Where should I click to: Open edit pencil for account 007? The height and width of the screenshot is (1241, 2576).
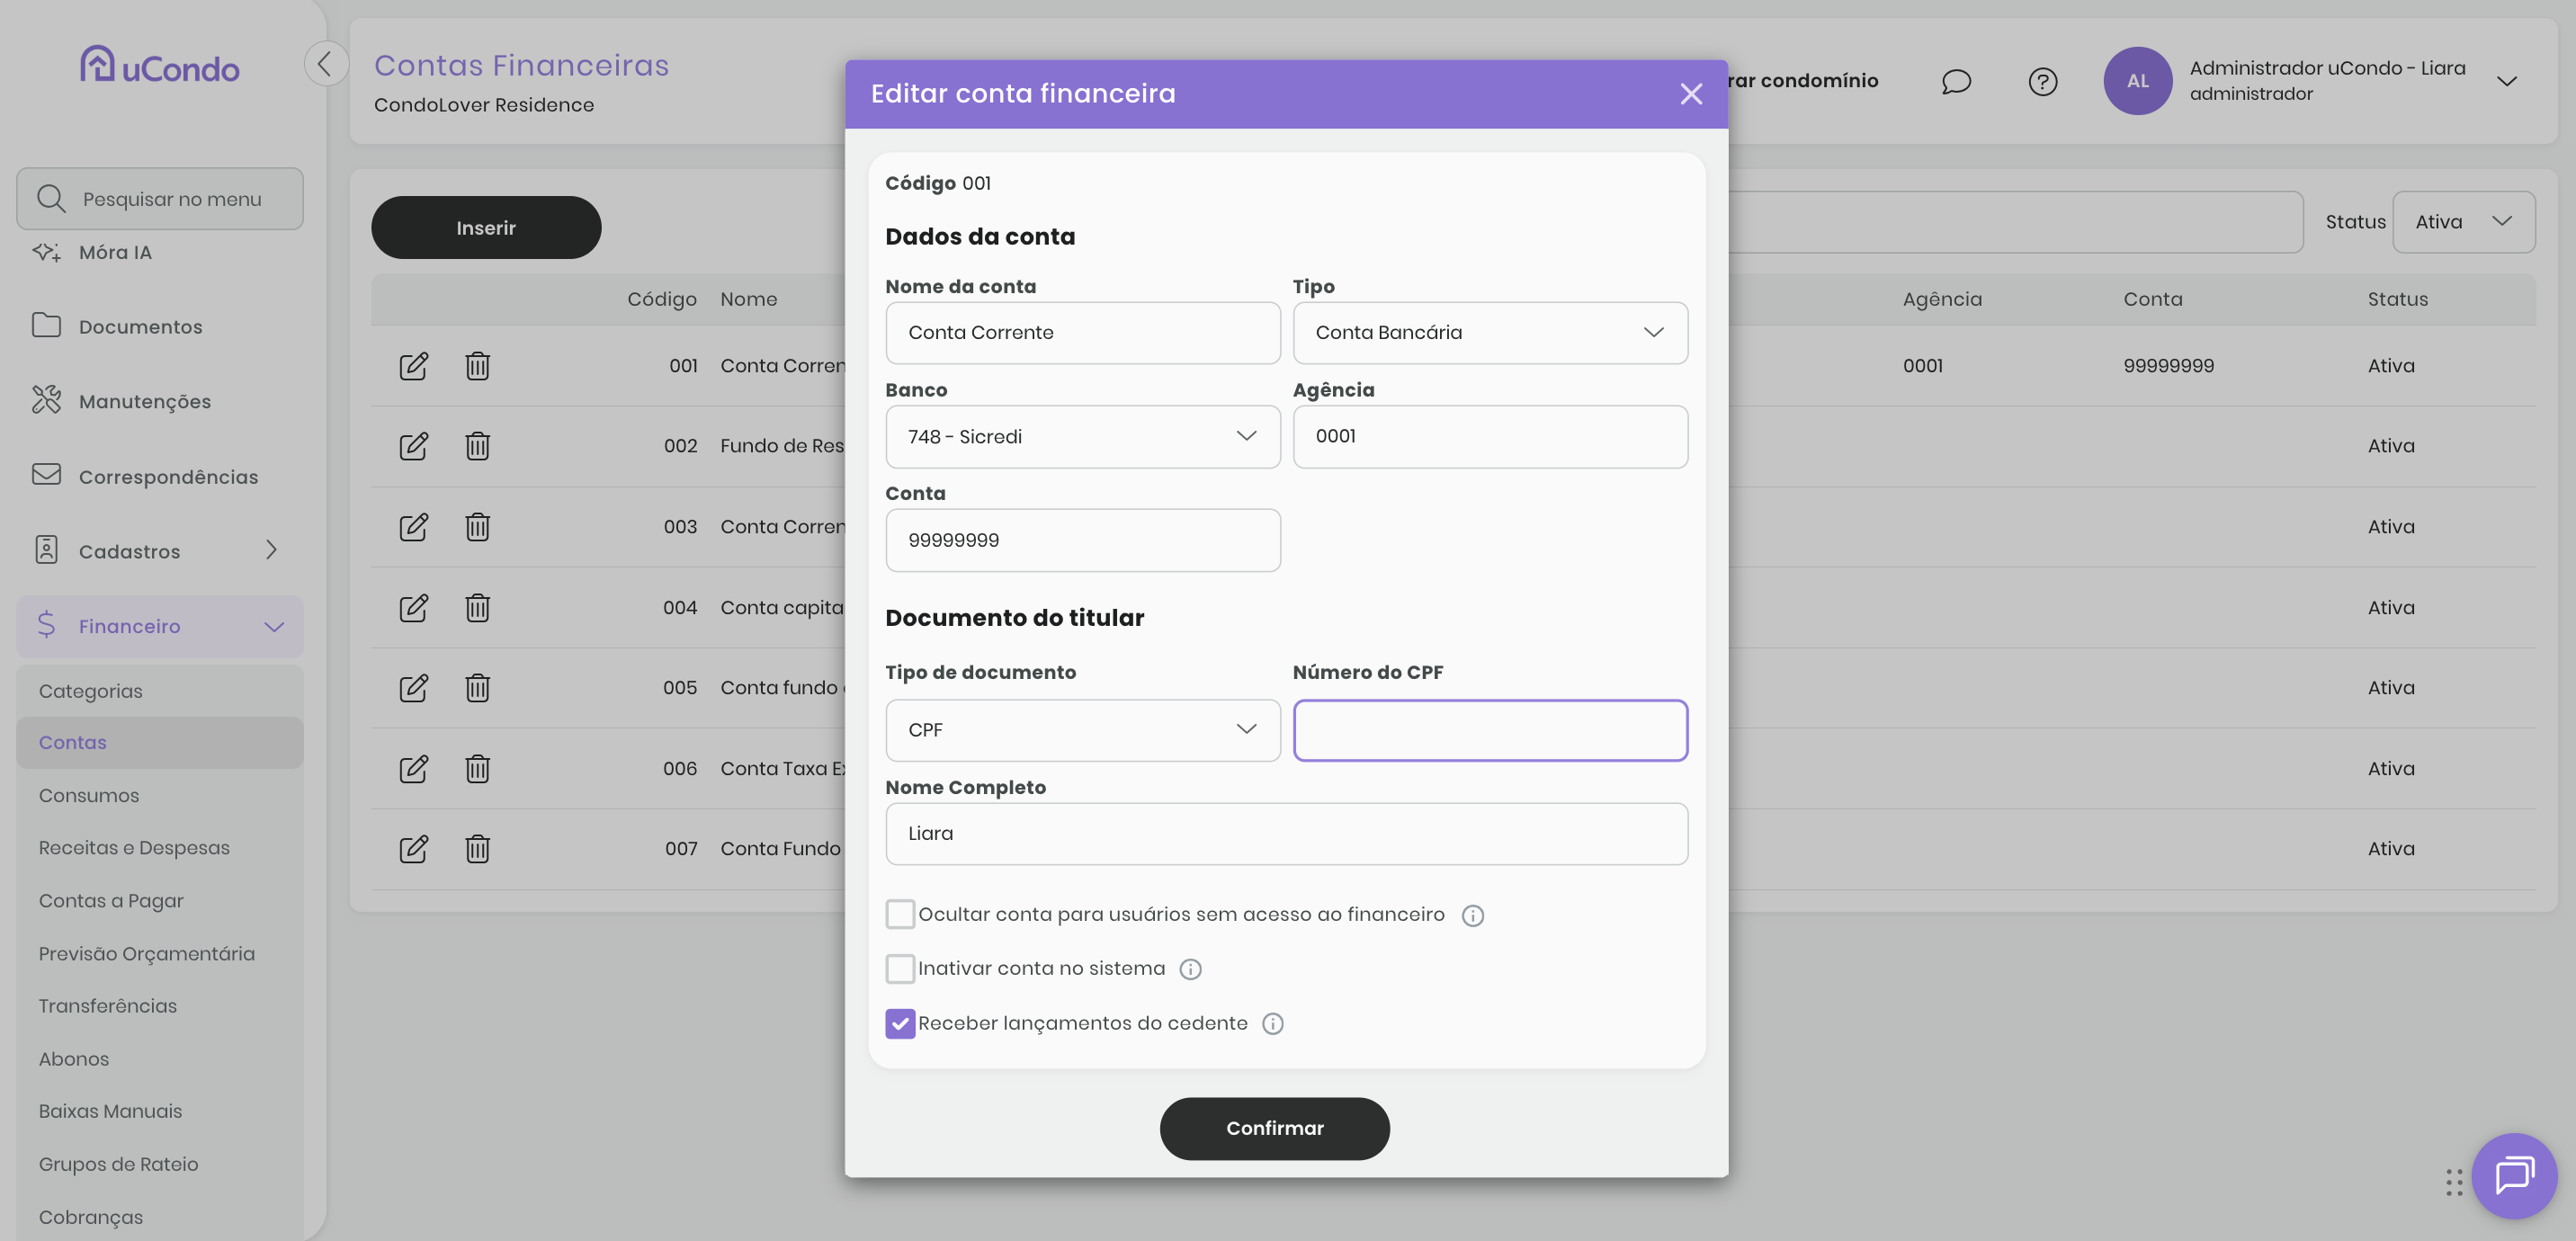(x=413, y=849)
